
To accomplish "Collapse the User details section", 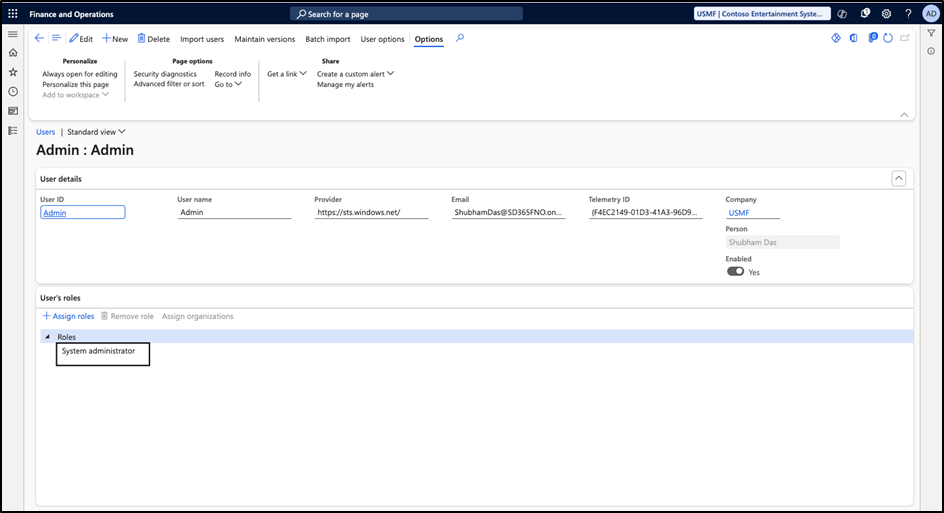I will 898,178.
